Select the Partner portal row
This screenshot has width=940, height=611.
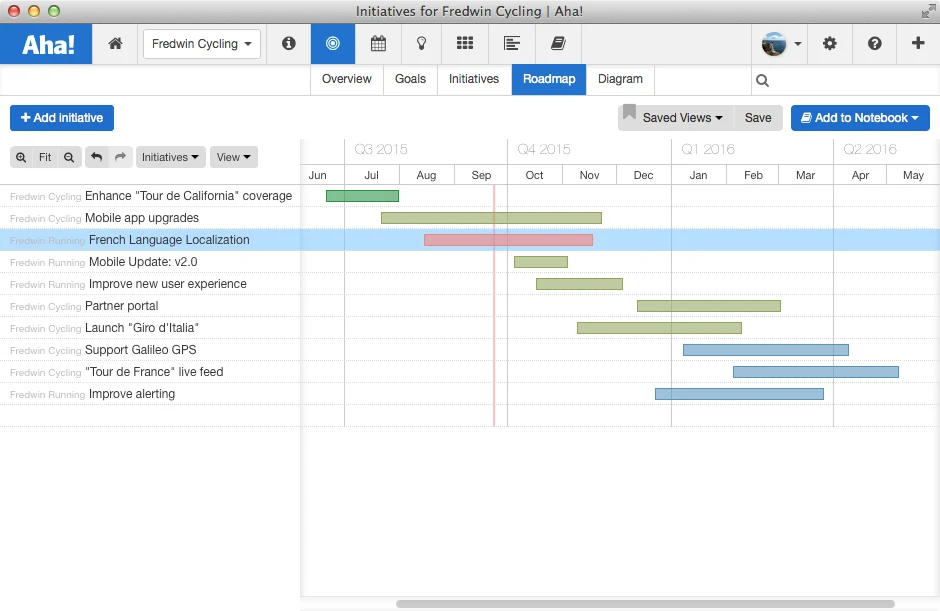[x=150, y=306]
